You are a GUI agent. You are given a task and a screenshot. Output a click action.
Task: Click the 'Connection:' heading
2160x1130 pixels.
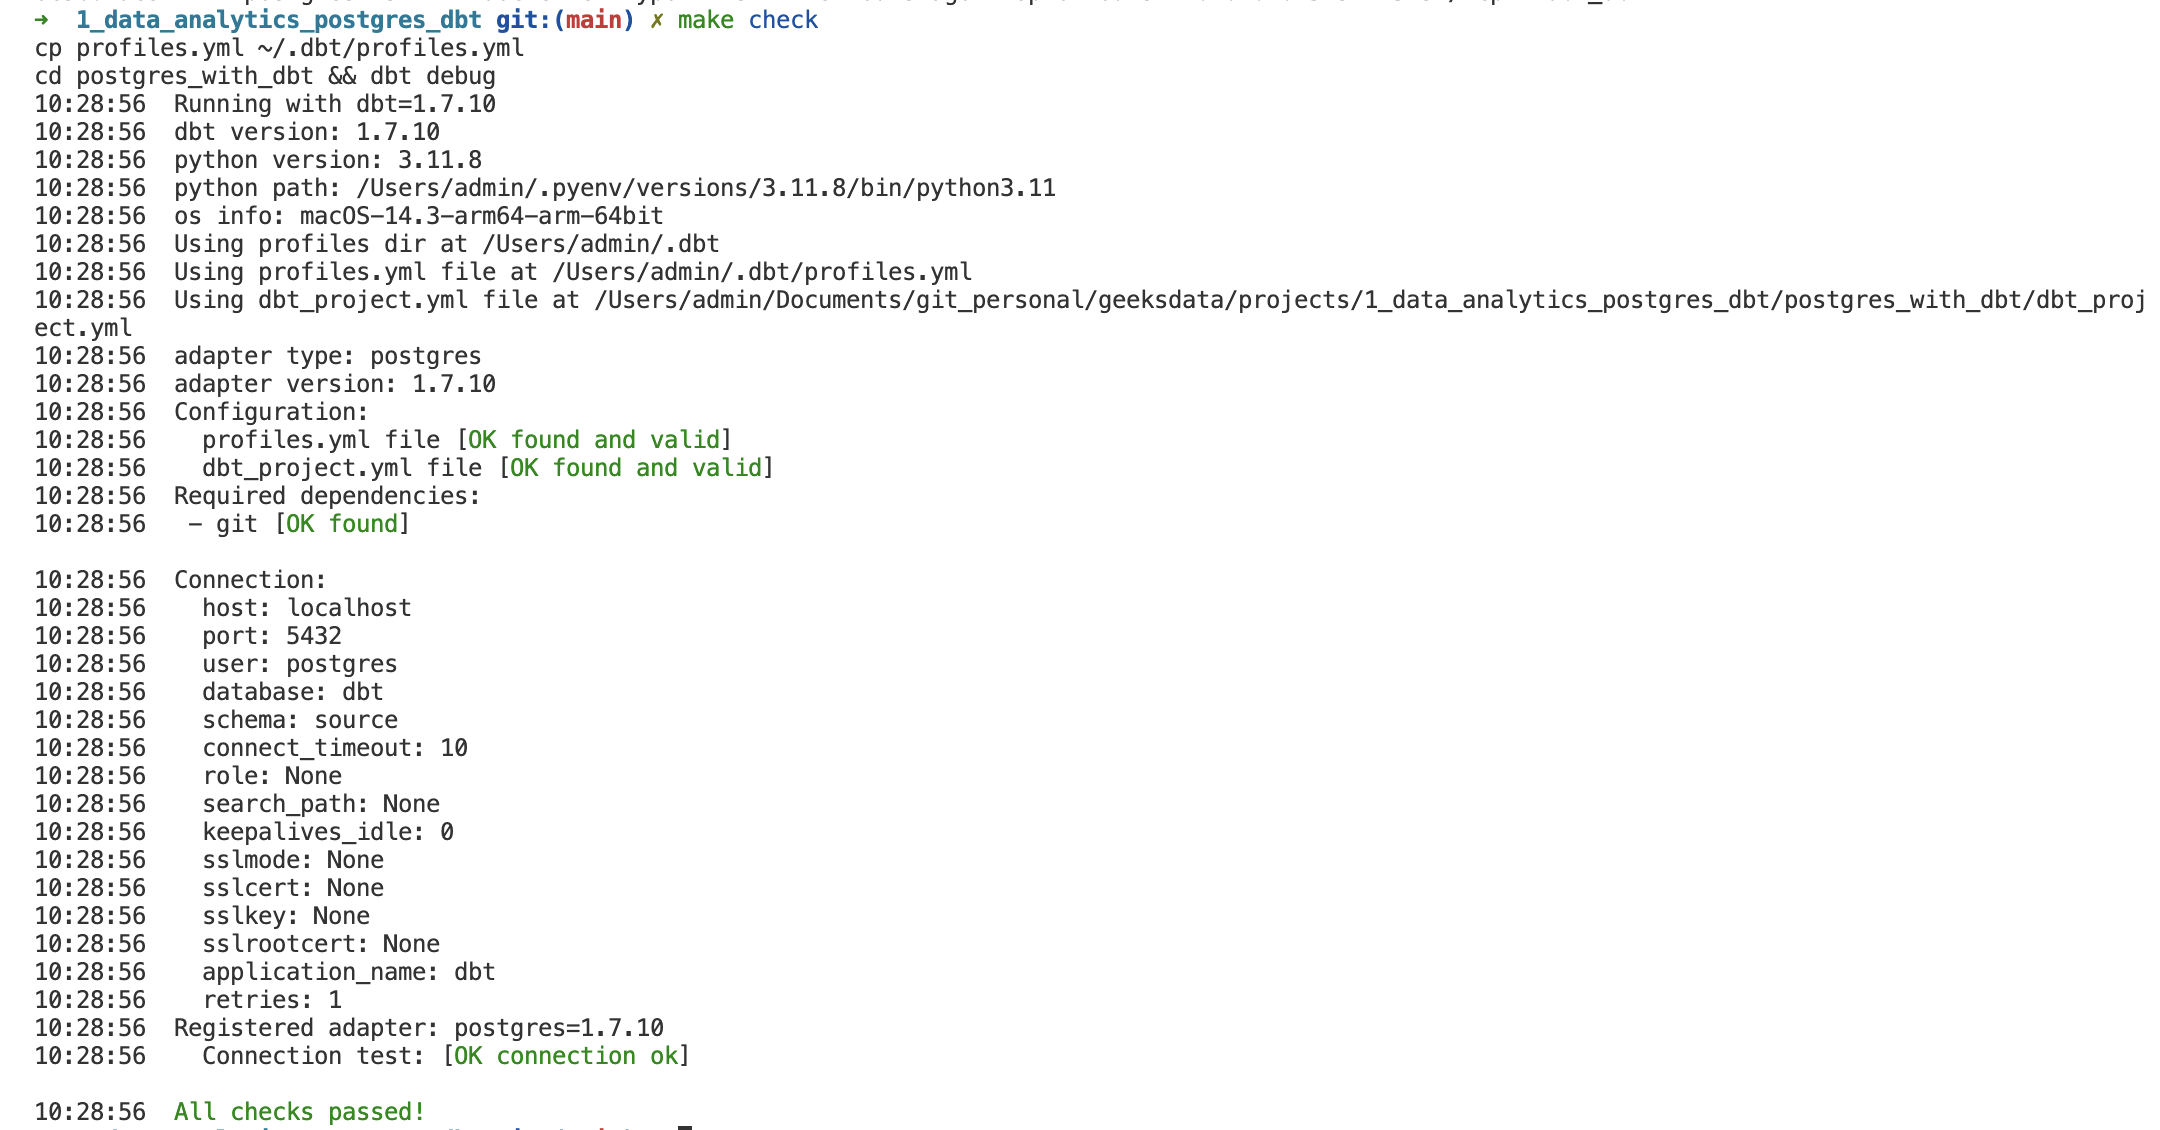(250, 580)
